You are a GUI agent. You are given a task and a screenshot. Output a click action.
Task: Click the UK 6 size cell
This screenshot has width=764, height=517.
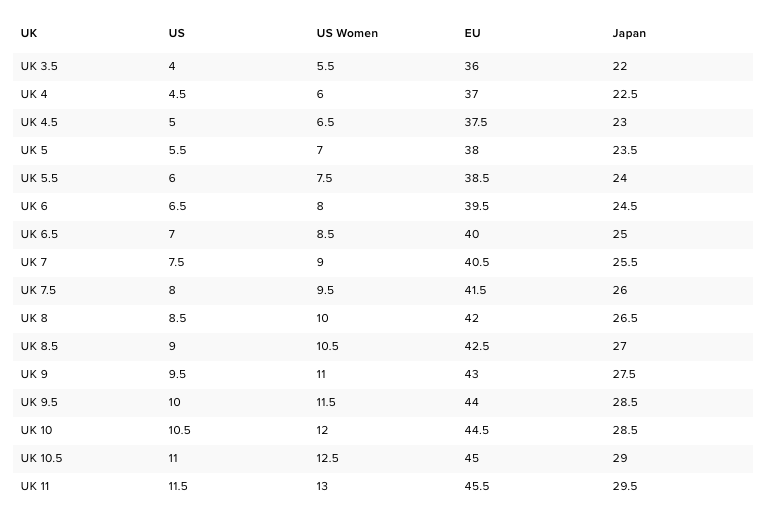(34, 206)
